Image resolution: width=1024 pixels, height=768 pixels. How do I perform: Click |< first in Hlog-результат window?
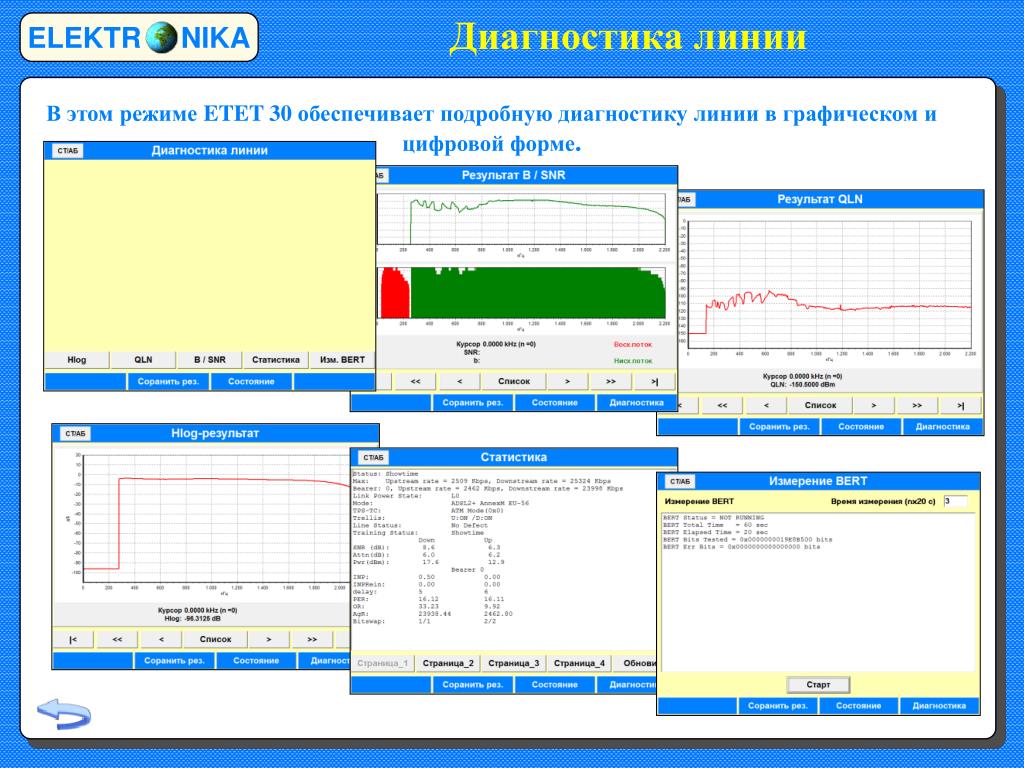73,639
